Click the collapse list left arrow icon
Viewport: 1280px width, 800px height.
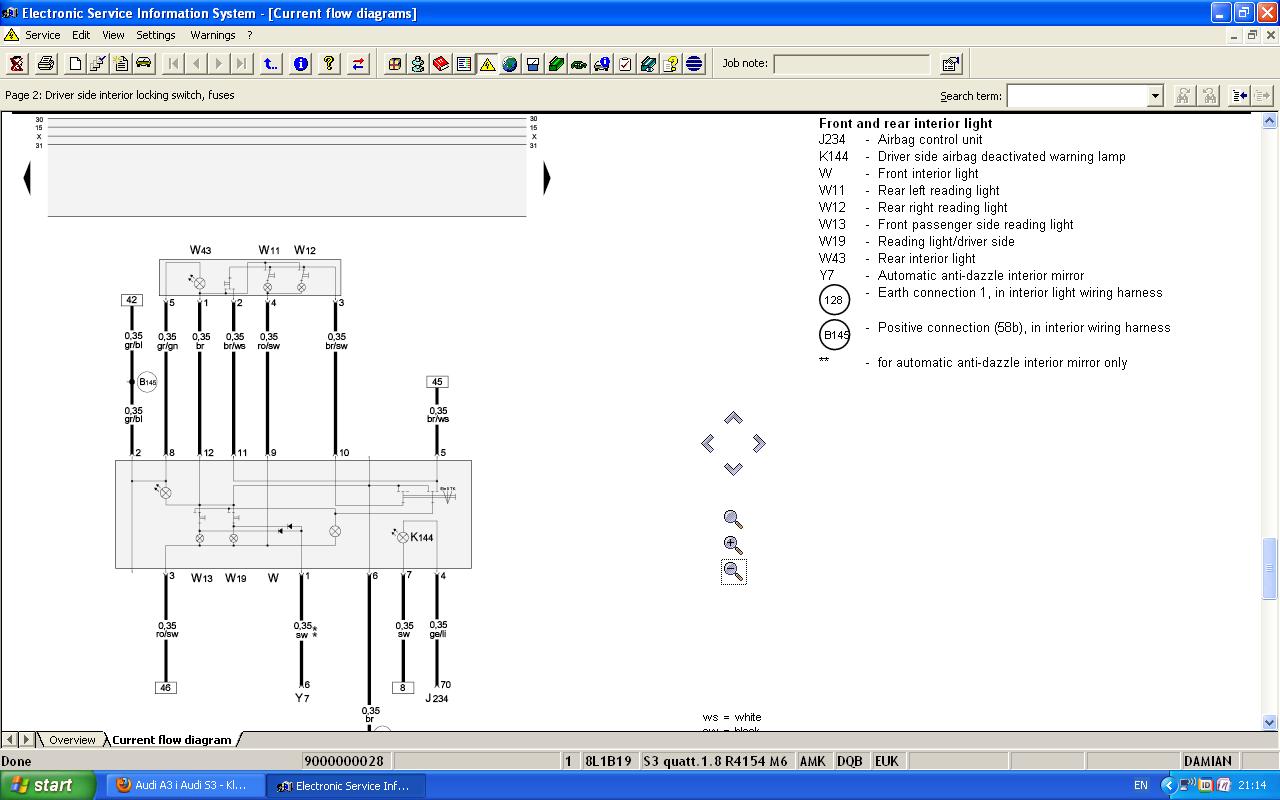click(1240, 95)
